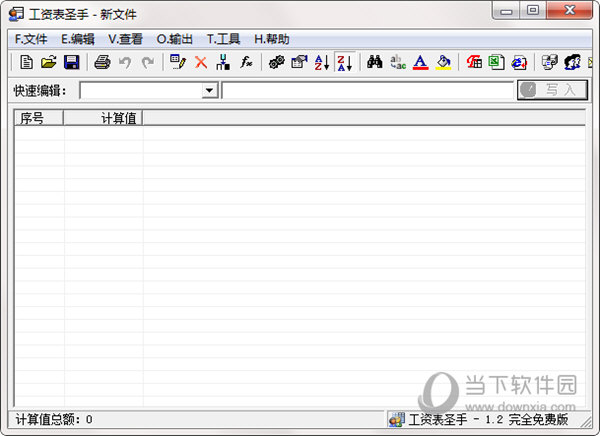Click the 写入 button
The image size is (600, 436).
552,90
